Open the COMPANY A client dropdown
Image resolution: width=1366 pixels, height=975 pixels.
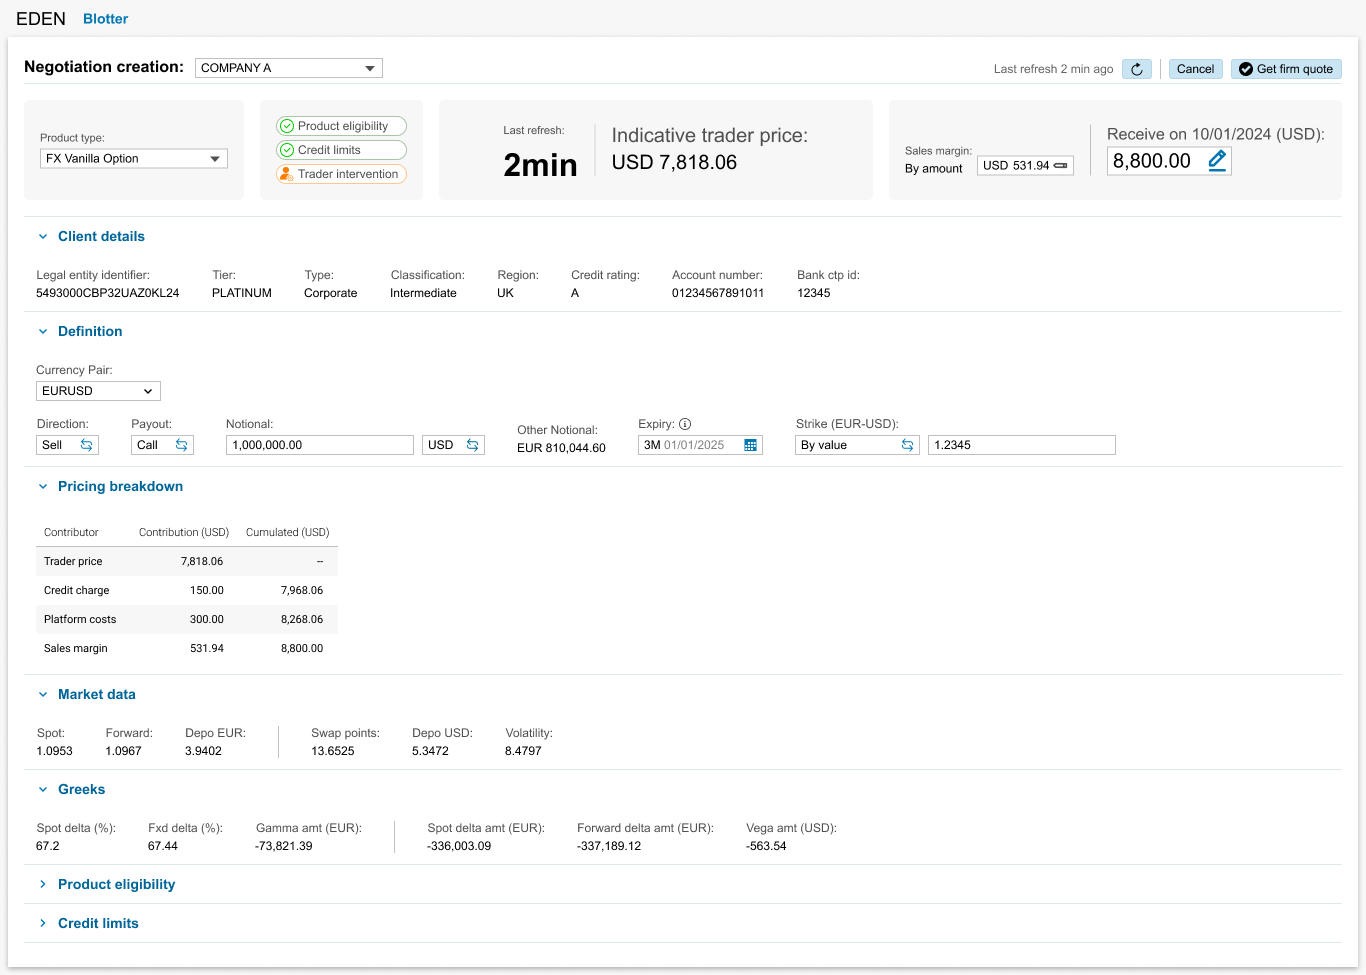pos(288,68)
